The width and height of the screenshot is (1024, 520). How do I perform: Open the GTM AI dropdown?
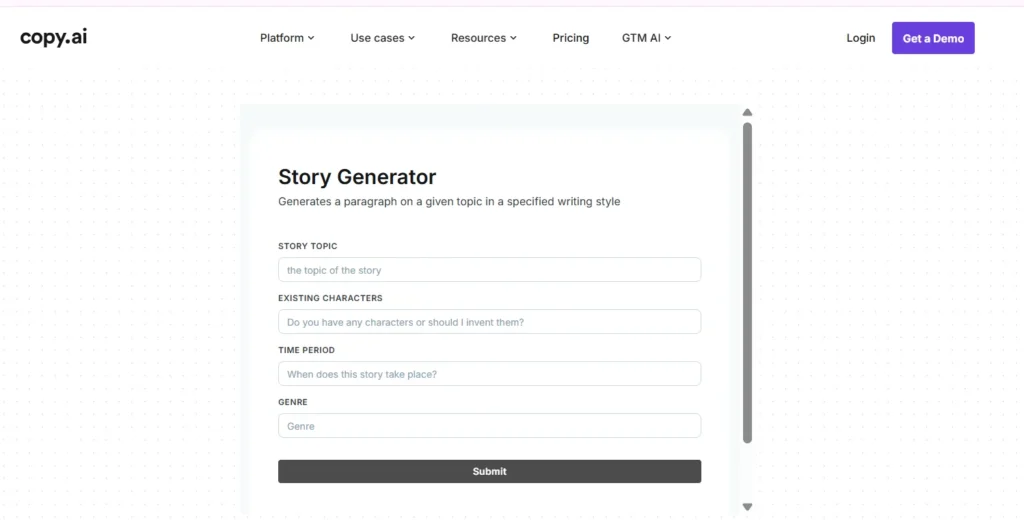pyautogui.click(x=646, y=38)
